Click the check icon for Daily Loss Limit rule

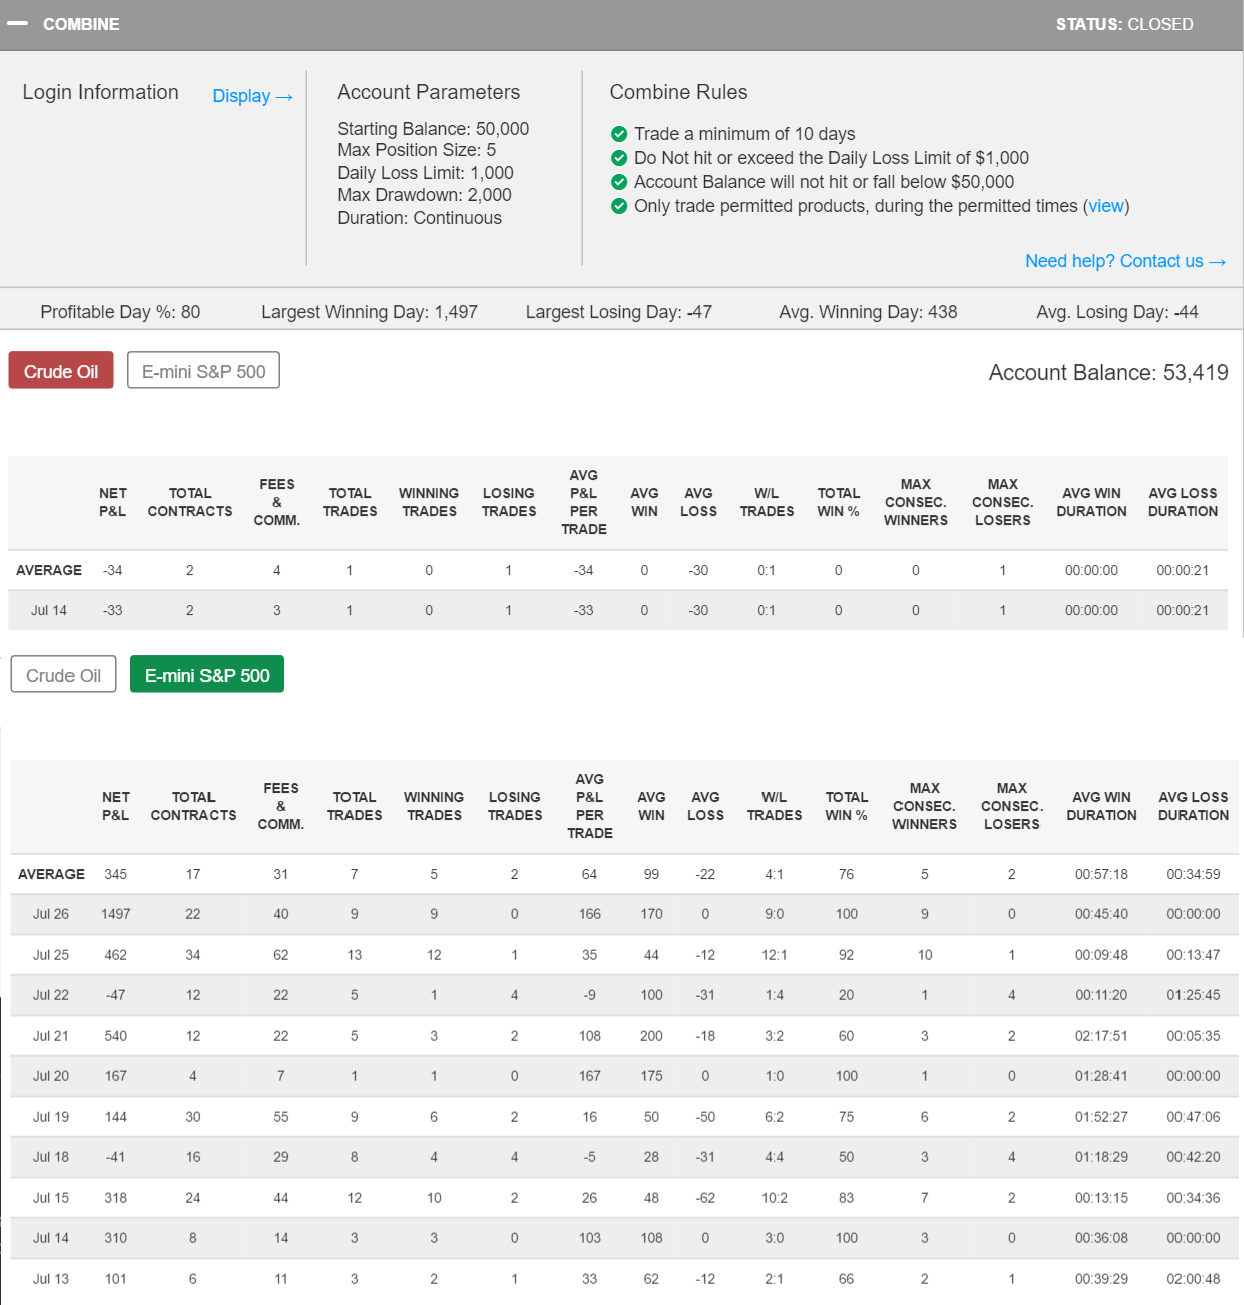619,158
